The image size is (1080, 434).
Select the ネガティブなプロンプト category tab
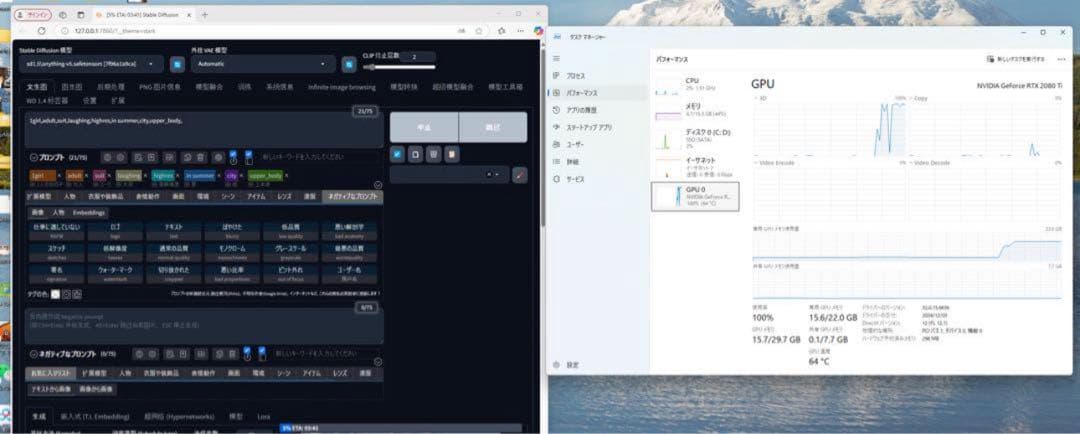tap(352, 196)
